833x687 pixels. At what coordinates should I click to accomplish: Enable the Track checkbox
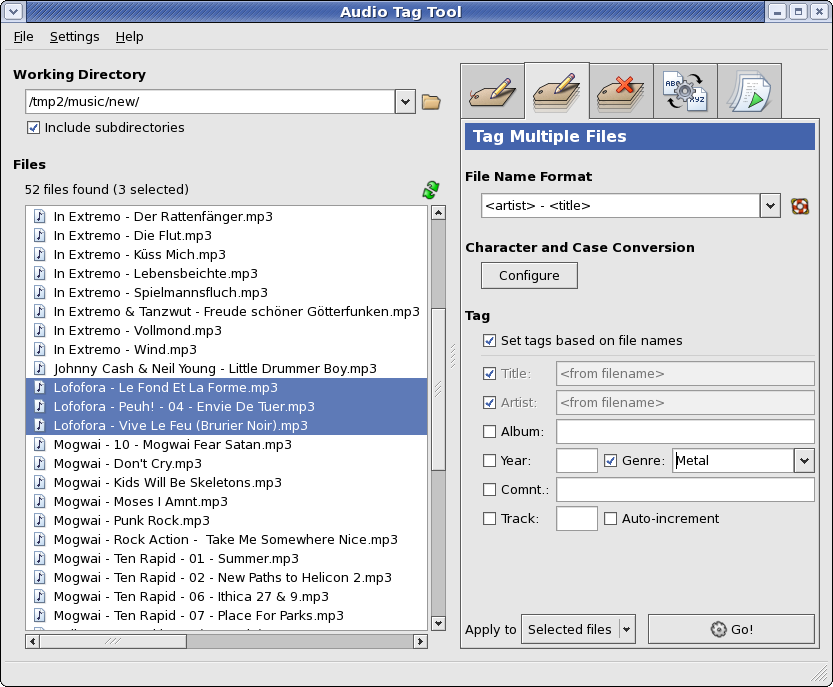pos(489,519)
